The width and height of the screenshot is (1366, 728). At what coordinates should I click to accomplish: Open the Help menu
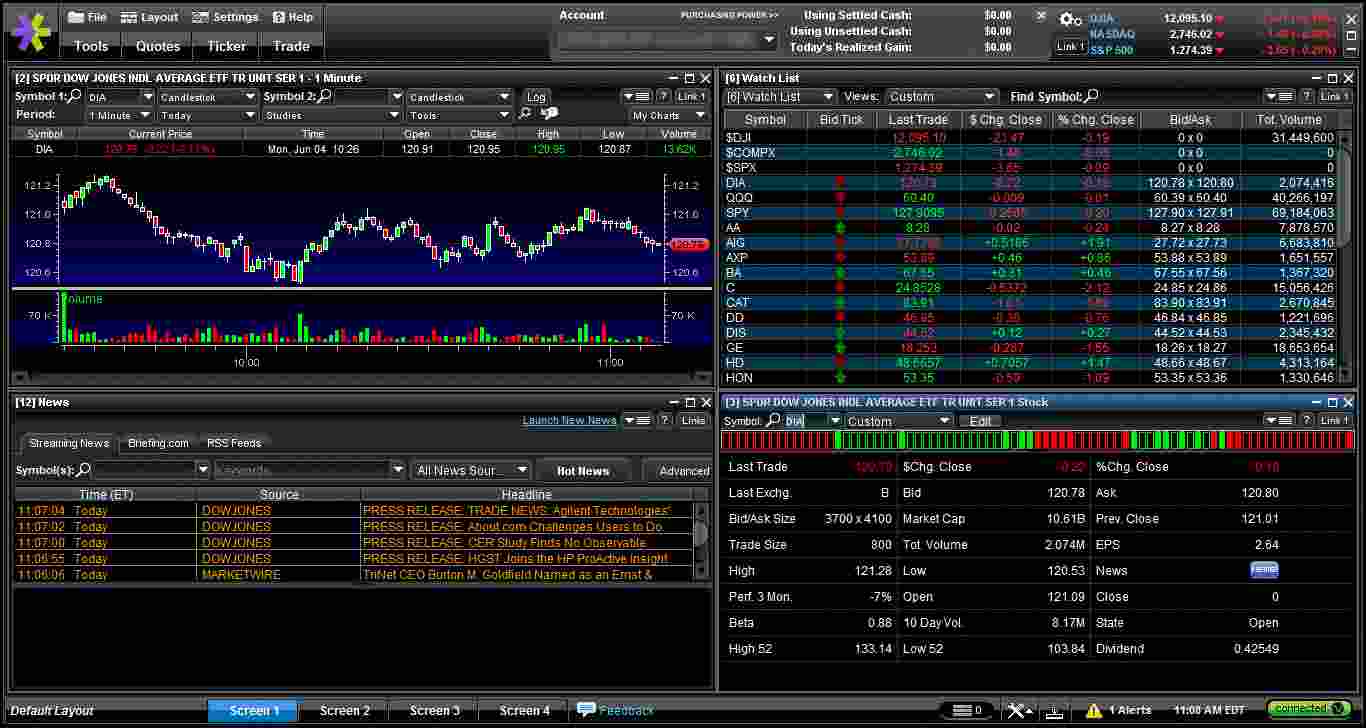pos(292,17)
